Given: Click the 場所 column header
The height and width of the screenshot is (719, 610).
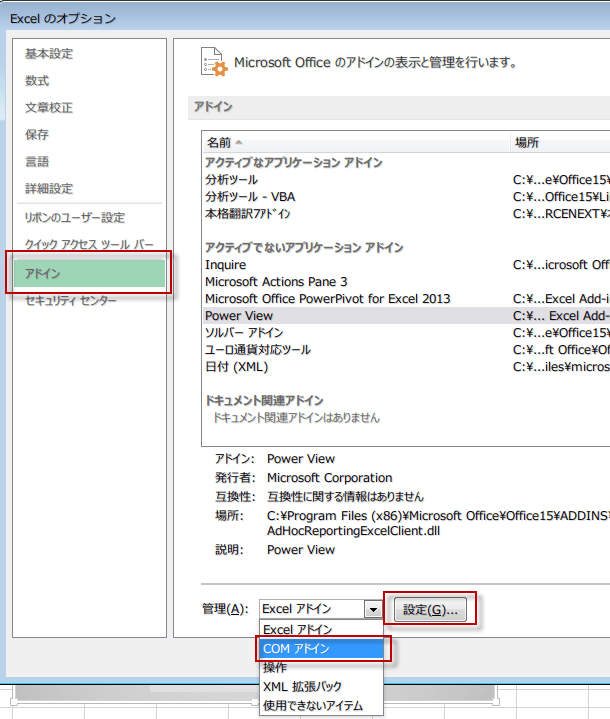Looking at the screenshot, I should 560,143.
